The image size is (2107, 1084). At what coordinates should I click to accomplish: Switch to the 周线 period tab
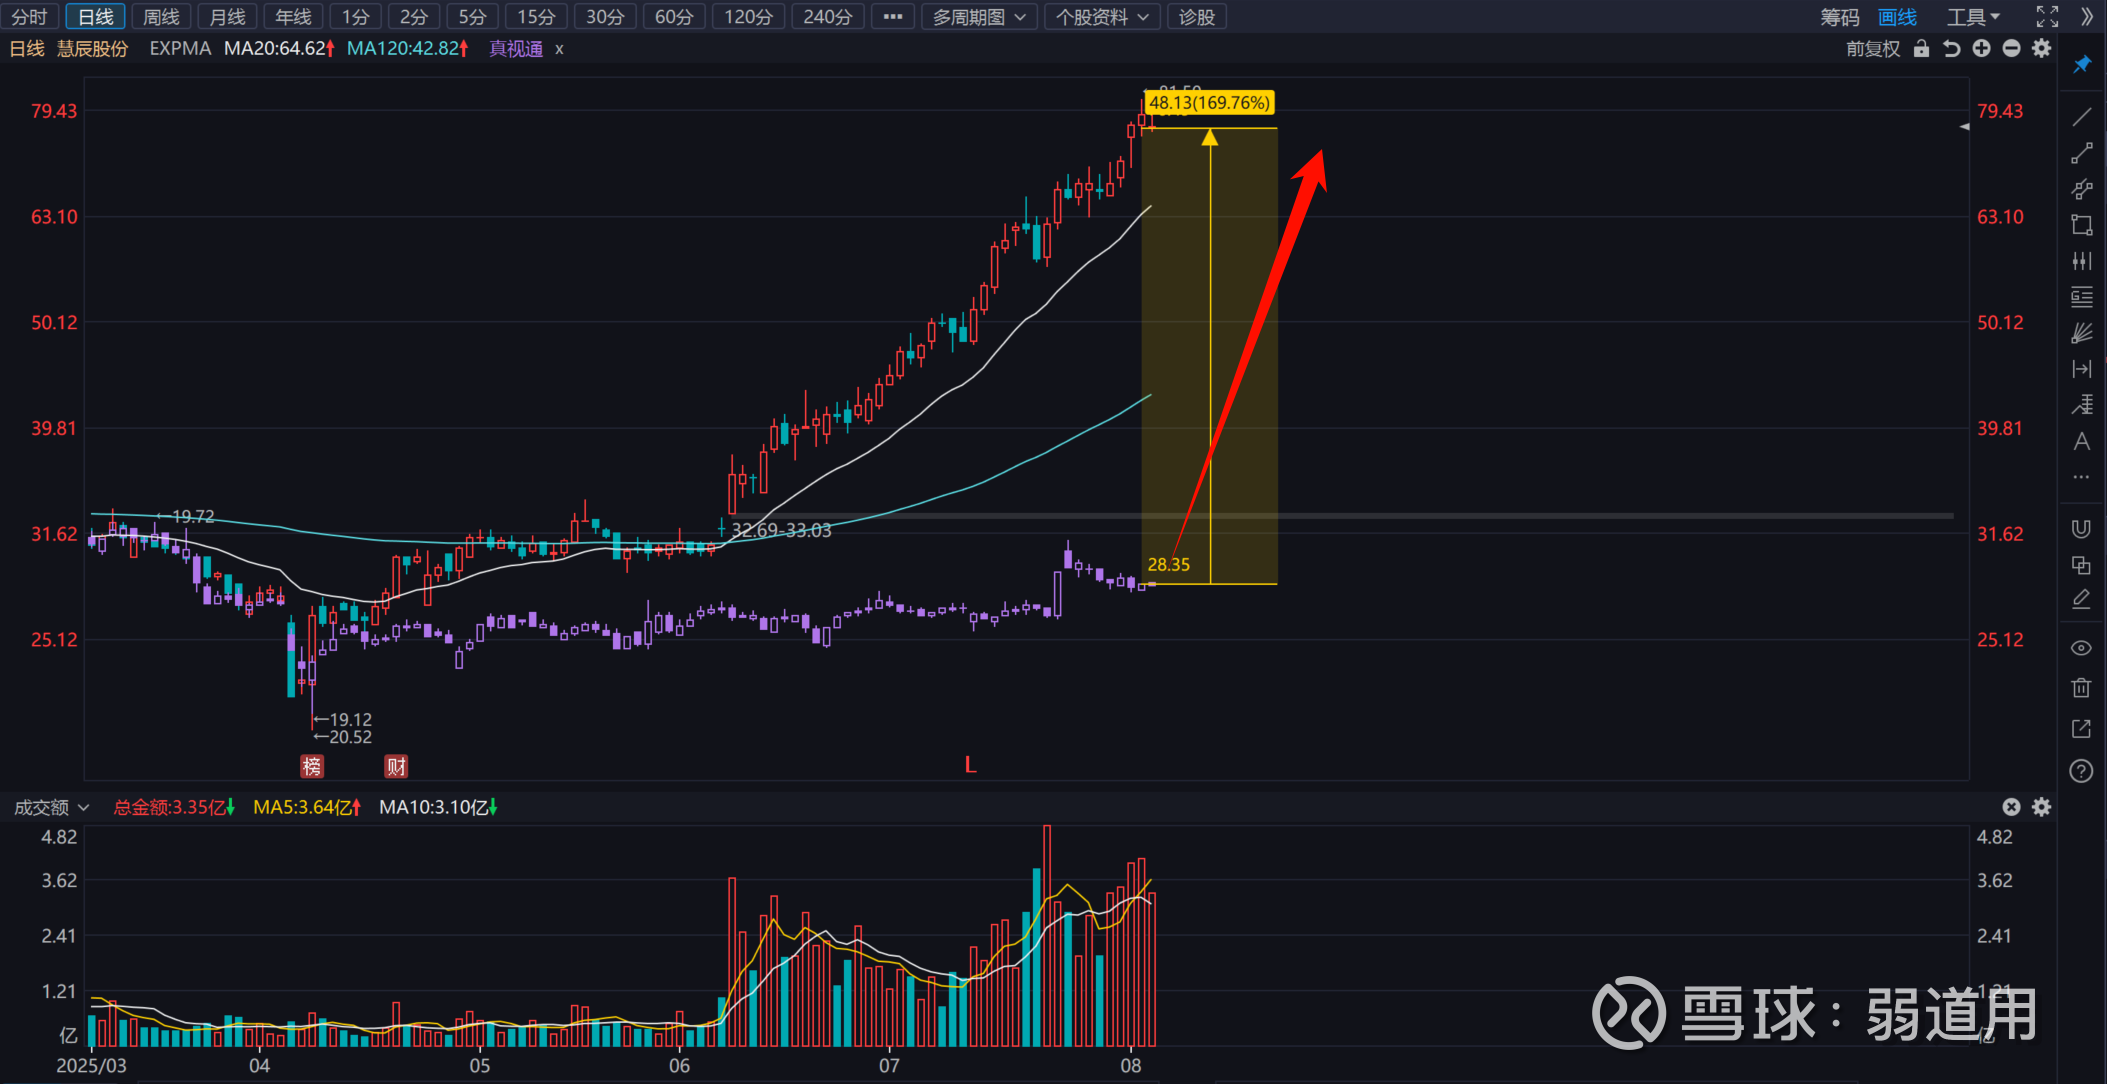coord(161,17)
